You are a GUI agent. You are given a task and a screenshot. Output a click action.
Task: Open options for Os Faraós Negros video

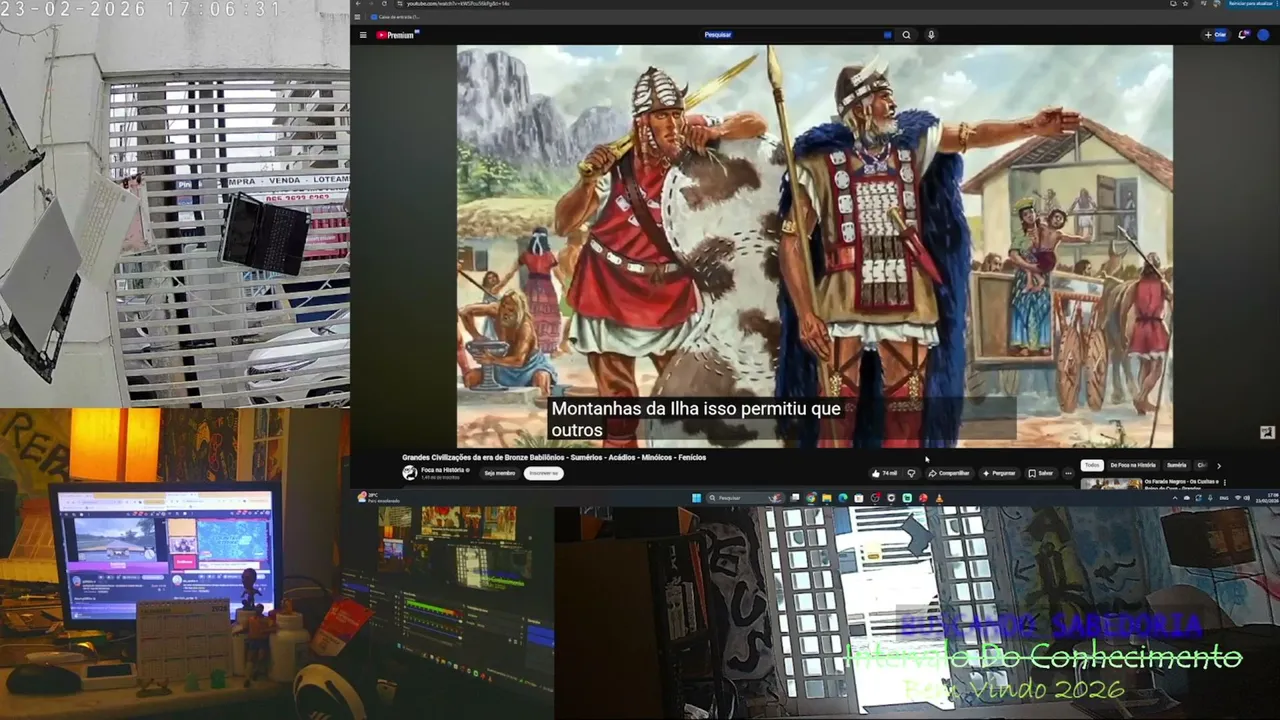click(1225, 482)
